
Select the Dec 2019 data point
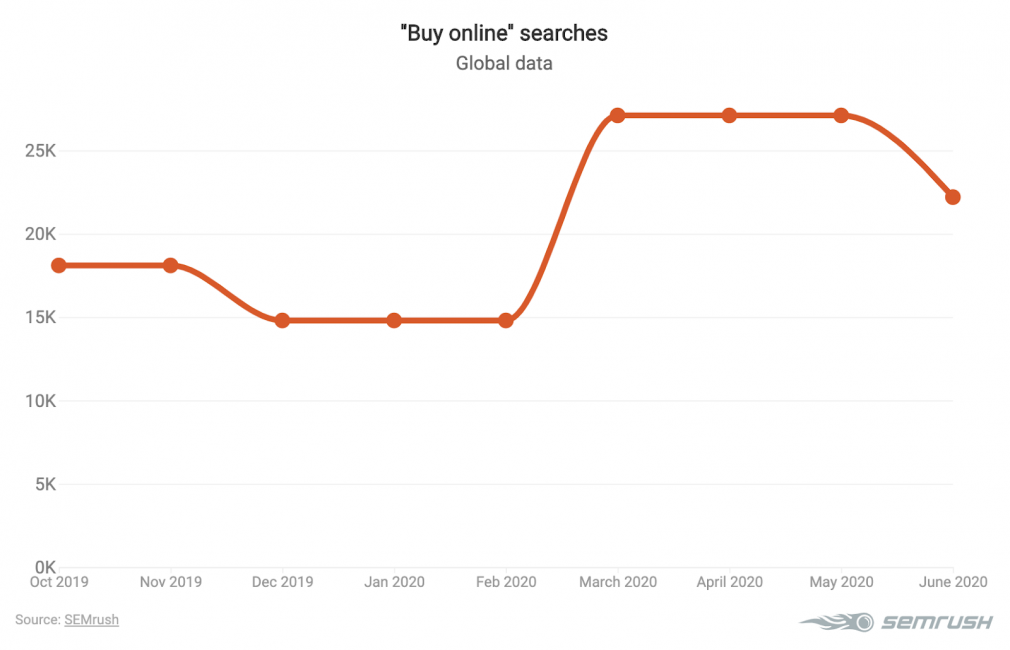[x=282, y=320]
